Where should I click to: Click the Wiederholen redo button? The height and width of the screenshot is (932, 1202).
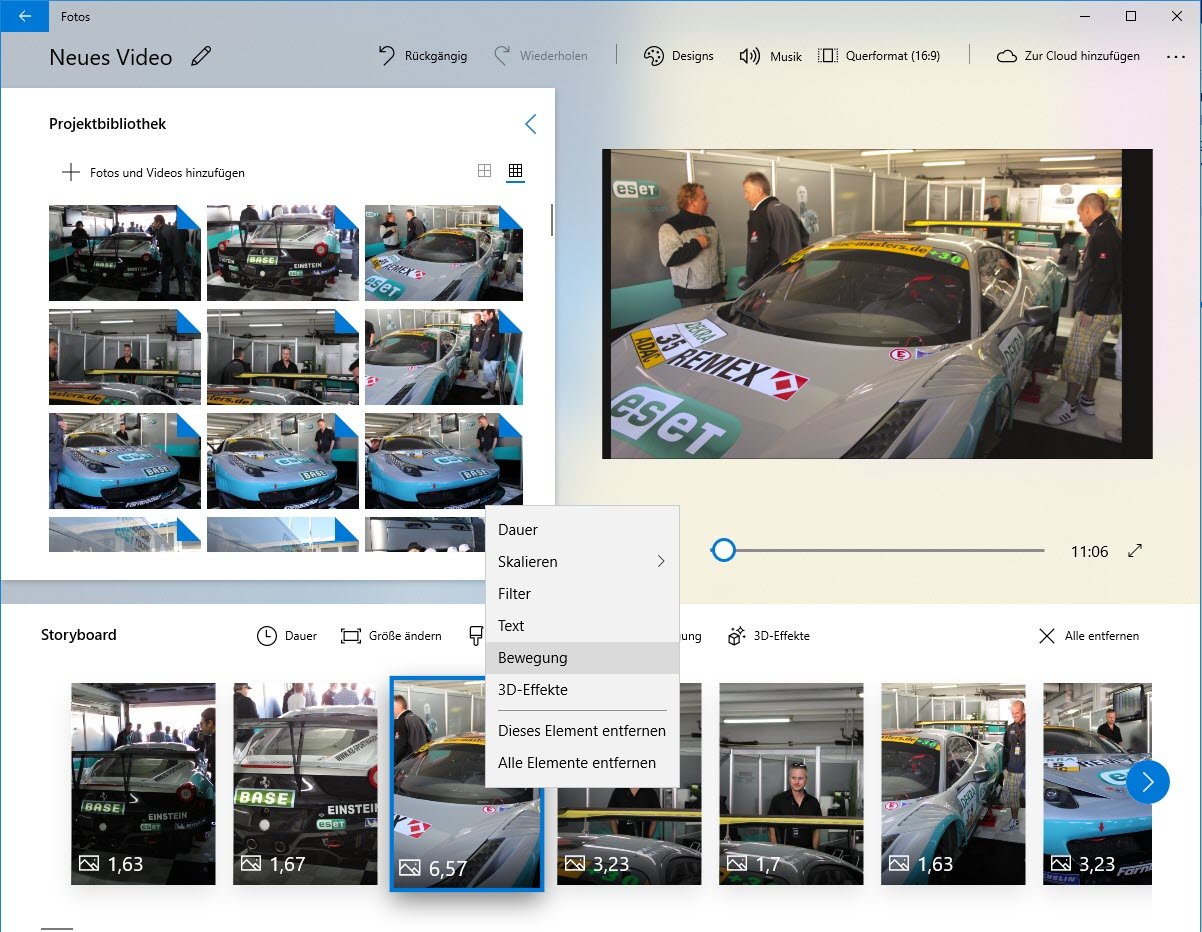click(x=541, y=56)
